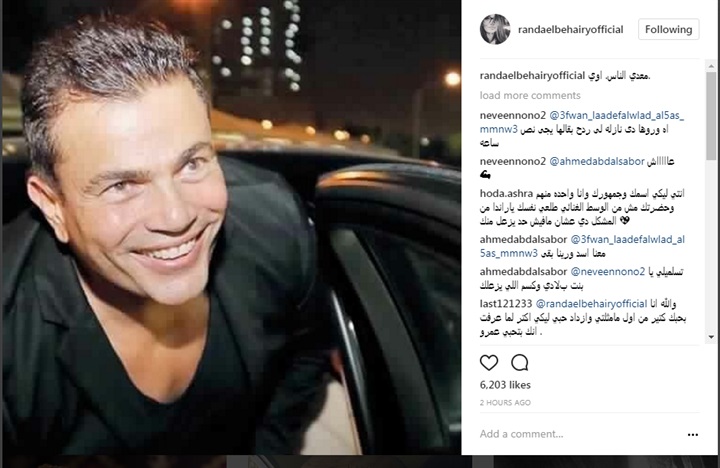Open the @neveennono2 mention link
This screenshot has height=468, width=720.
(x=608, y=271)
